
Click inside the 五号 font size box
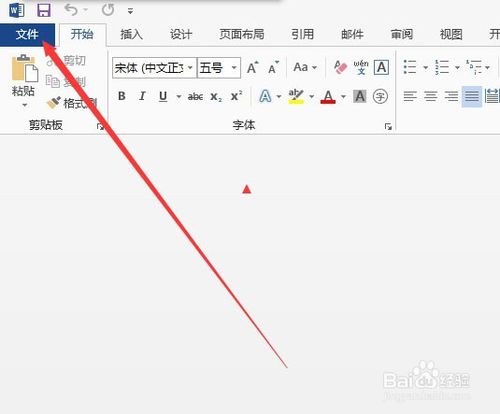[213, 68]
